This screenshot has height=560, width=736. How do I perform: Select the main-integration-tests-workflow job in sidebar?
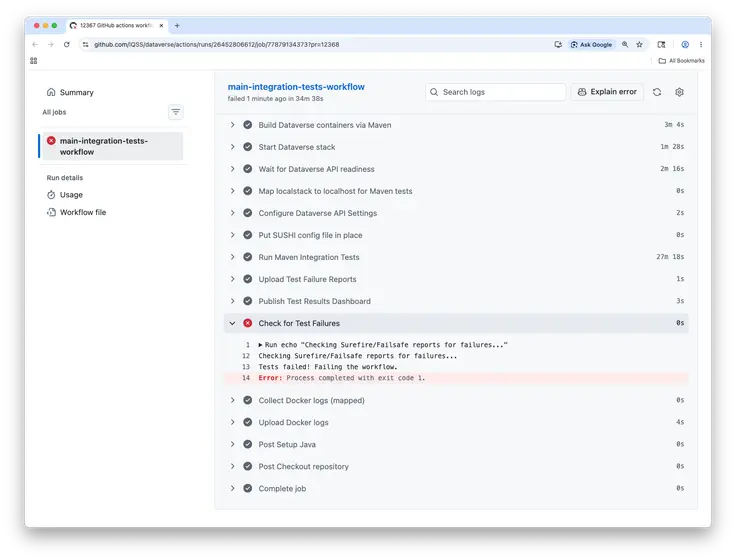coord(111,146)
